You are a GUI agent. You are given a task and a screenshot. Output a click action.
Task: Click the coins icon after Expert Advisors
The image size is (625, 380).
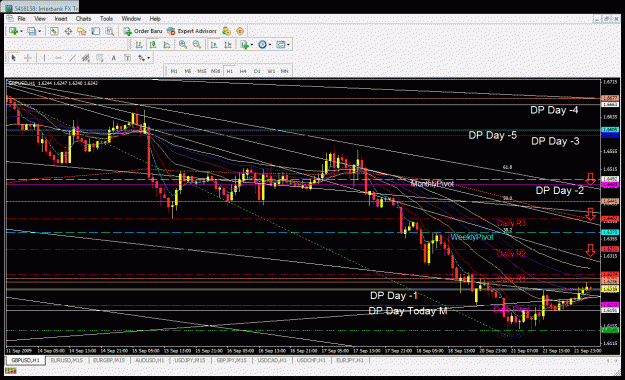click(x=226, y=31)
